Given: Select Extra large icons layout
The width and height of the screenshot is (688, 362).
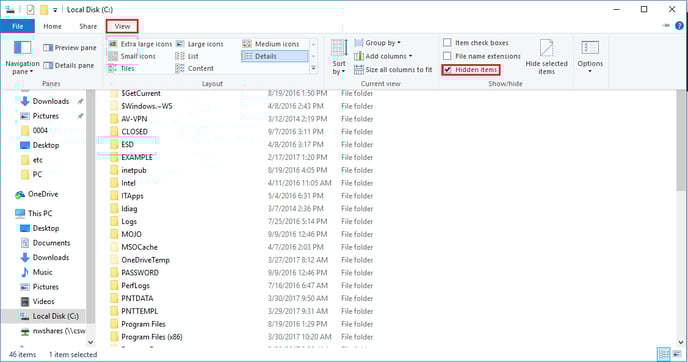Looking at the screenshot, I should coord(140,44).
